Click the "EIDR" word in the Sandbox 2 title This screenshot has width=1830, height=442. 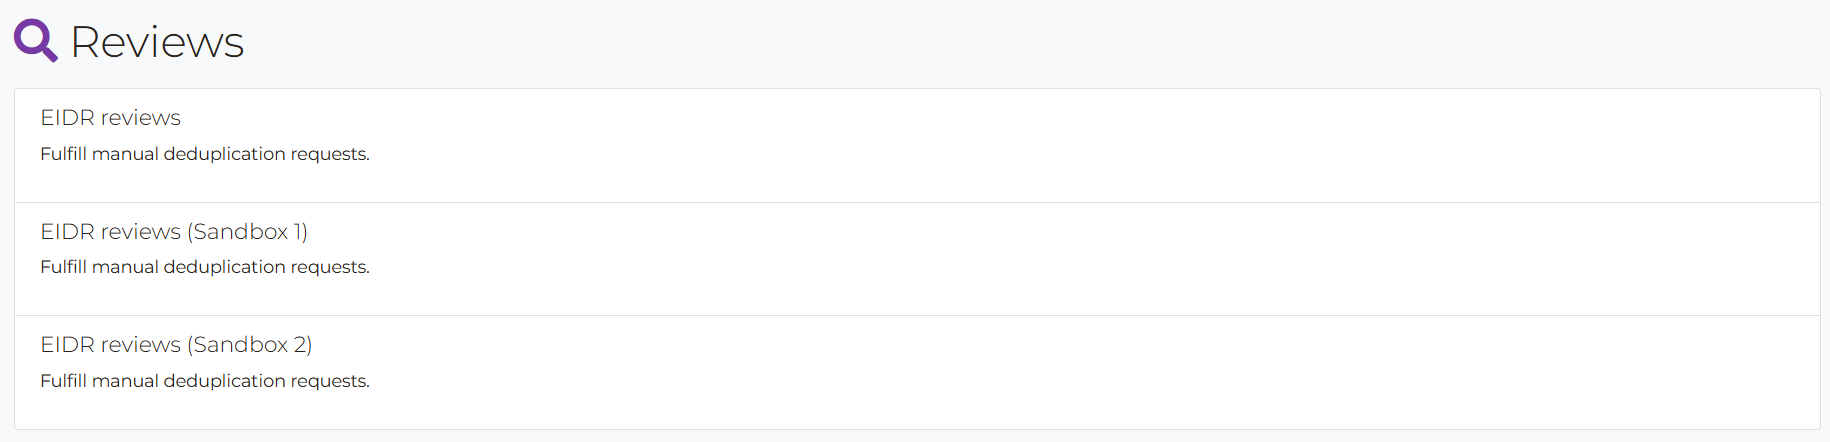pyautogui.click(x=67, y=345)
